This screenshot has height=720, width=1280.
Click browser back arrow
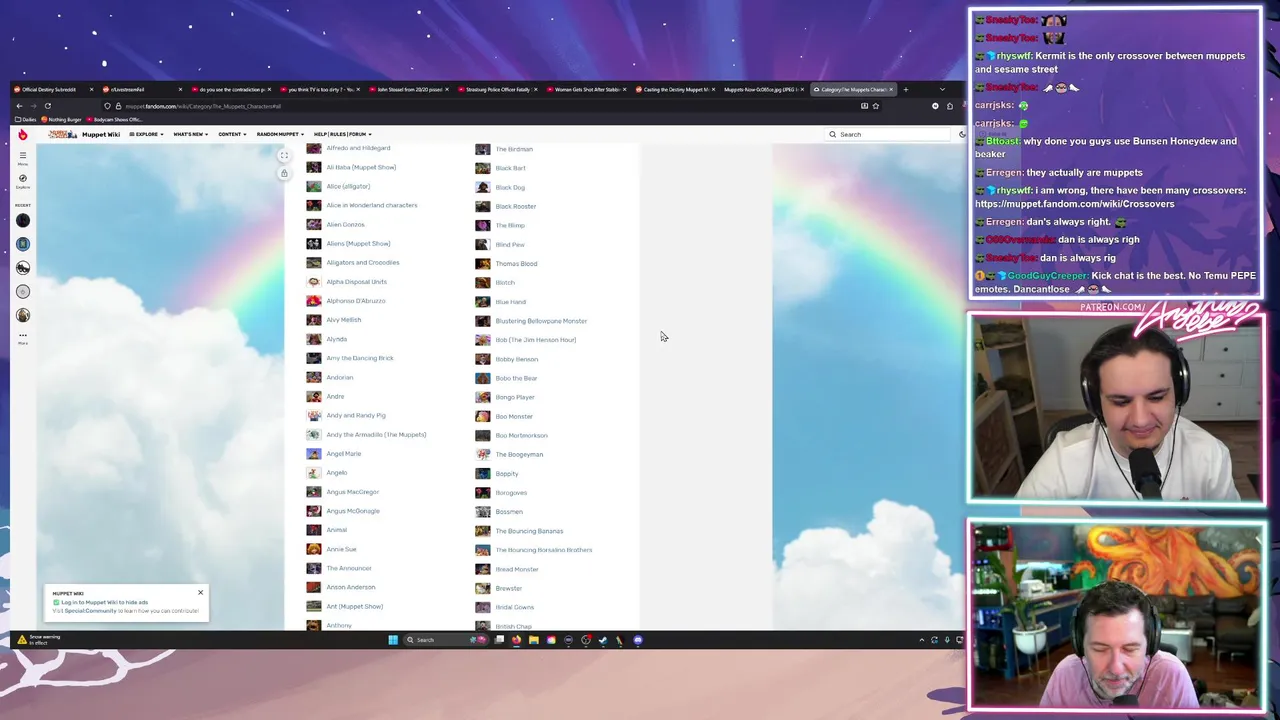point(19,106)
